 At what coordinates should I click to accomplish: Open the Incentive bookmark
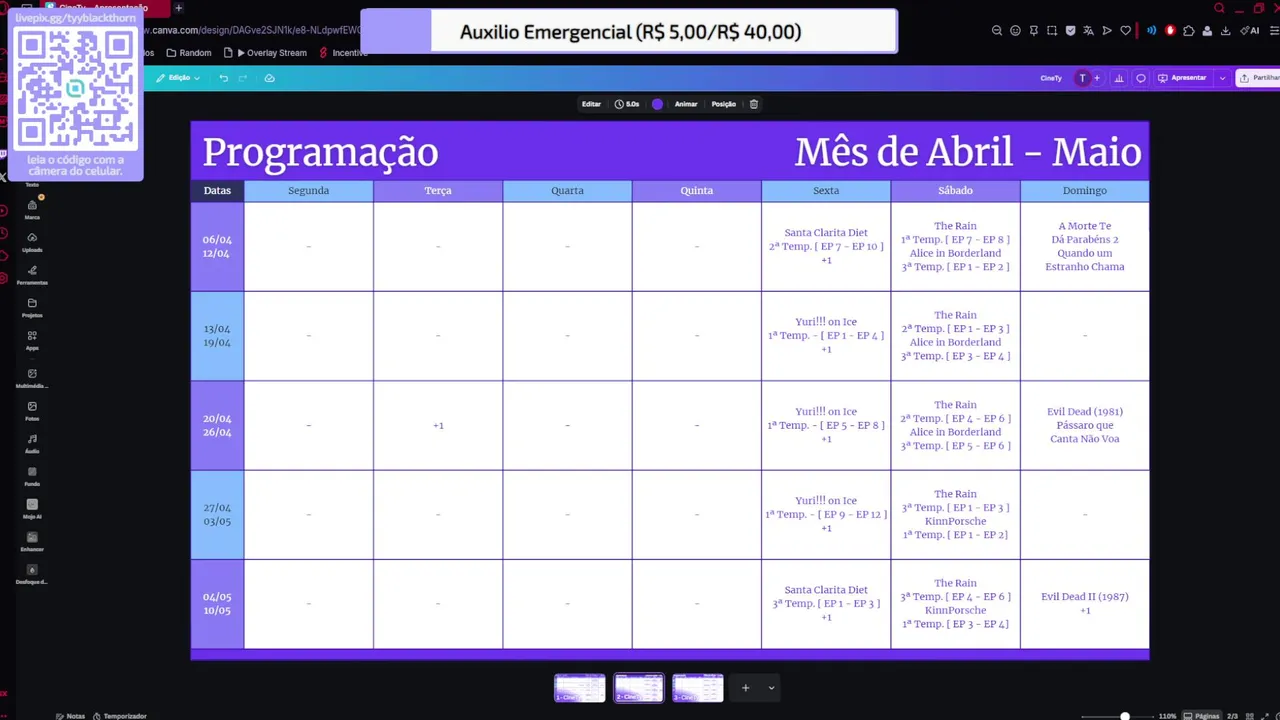pos(344,53)
